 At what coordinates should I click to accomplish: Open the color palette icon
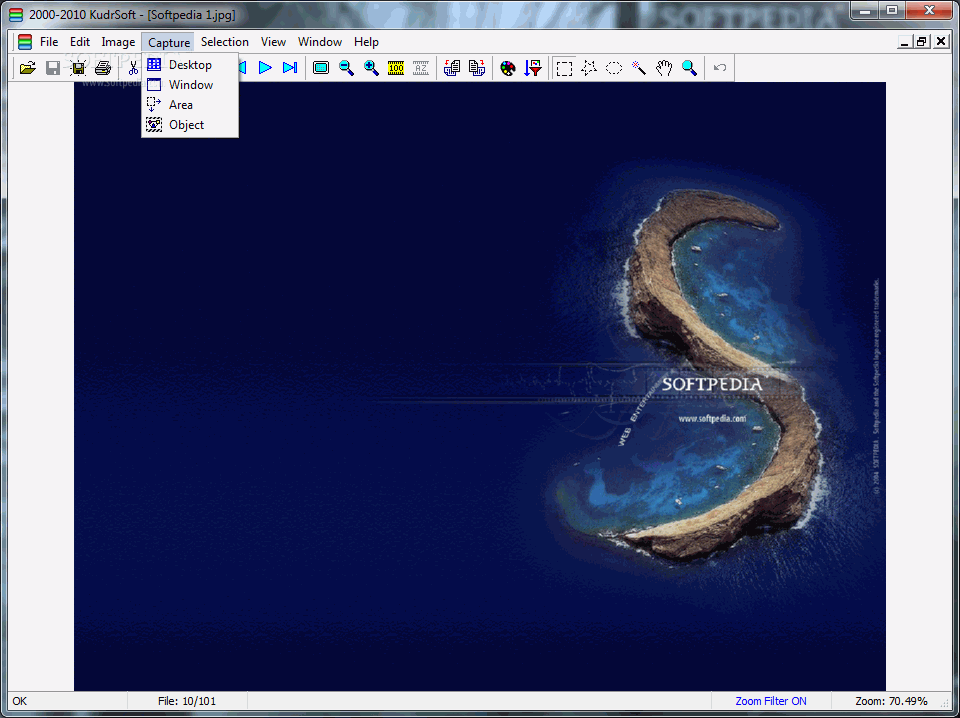pos(508,68)
